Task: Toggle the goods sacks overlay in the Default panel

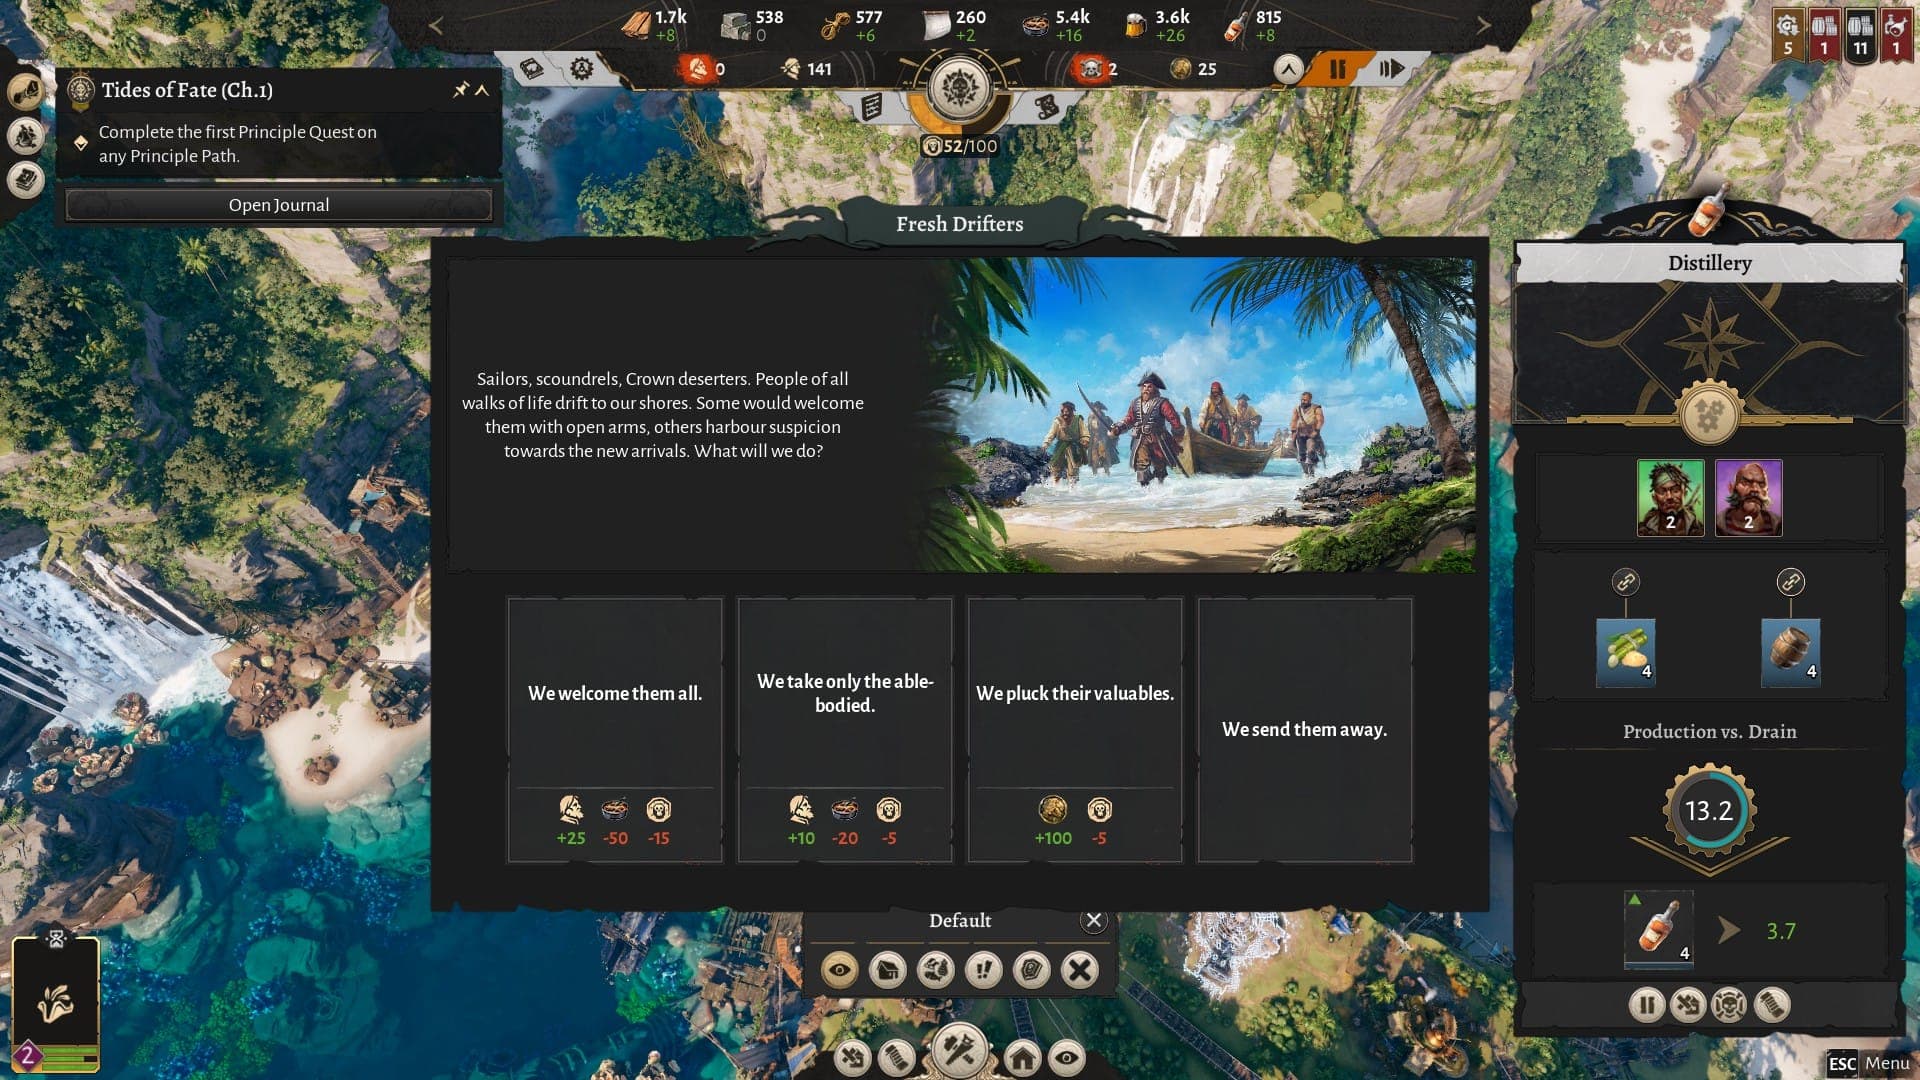Action: click(936, 970)
